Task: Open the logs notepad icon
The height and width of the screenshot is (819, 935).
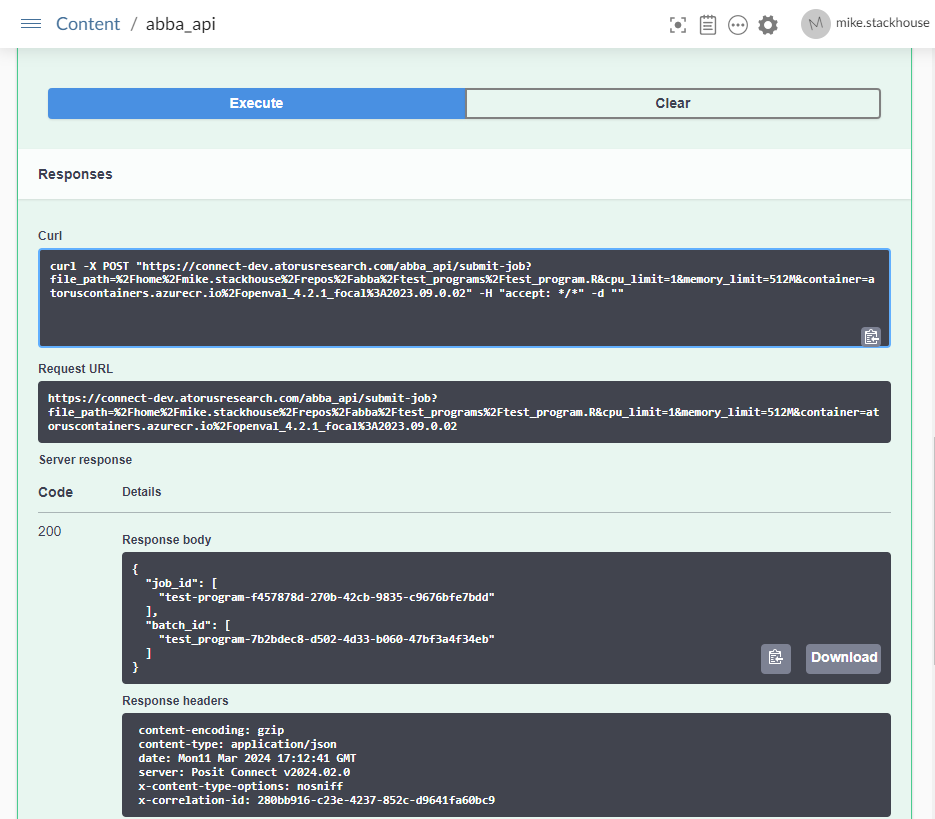Action: (708, 25)
